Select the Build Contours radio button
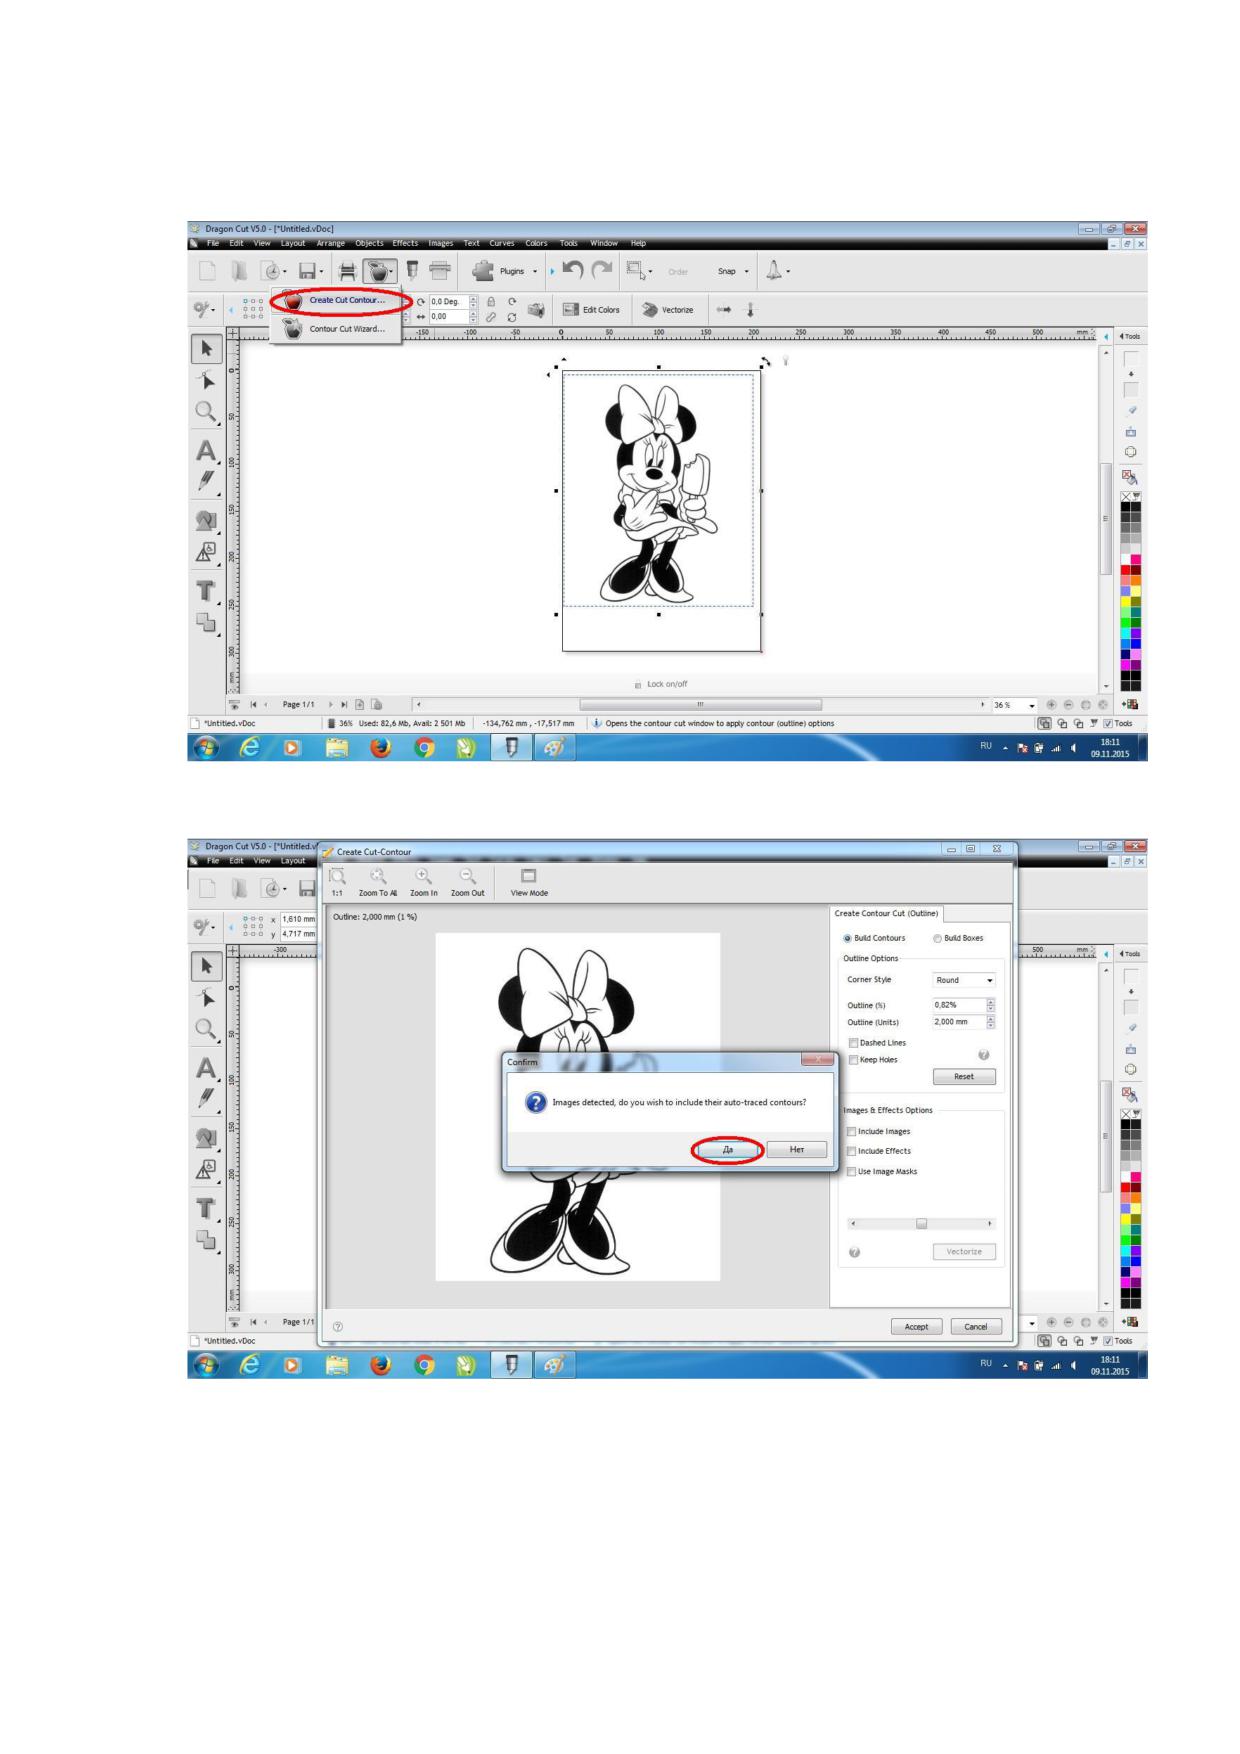1240x1754 pixels. click(x=874, y=938)
